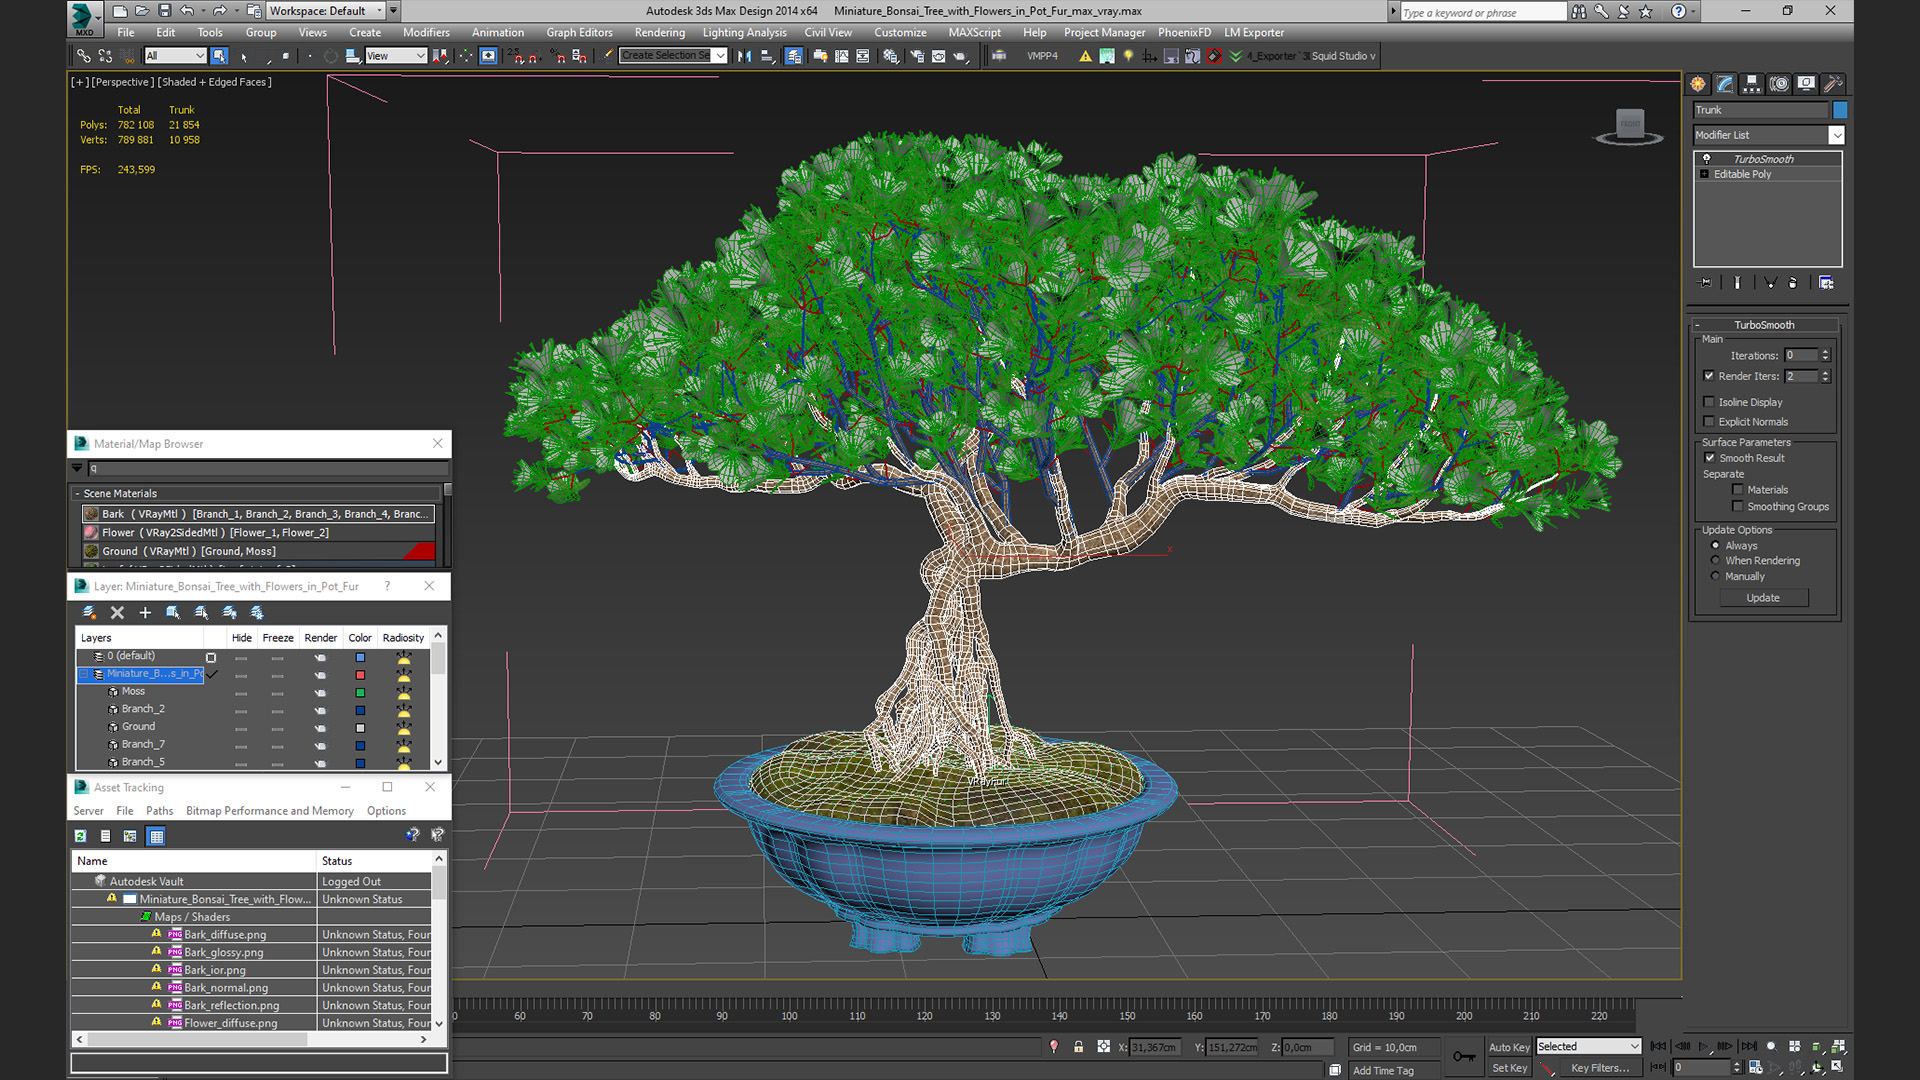Enable Separate by Materials checkbox

1738,490
